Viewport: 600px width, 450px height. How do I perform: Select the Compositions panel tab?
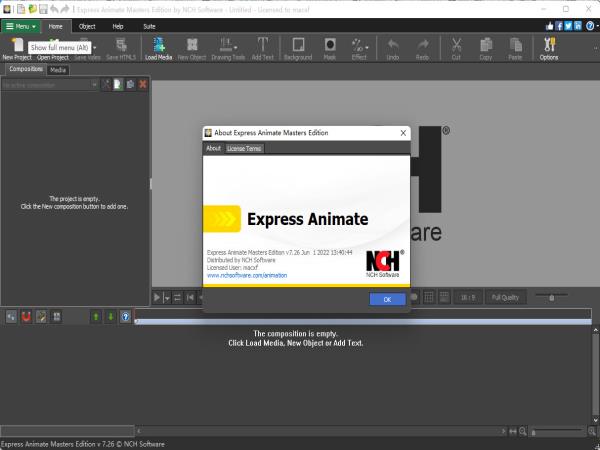point(26,69)
